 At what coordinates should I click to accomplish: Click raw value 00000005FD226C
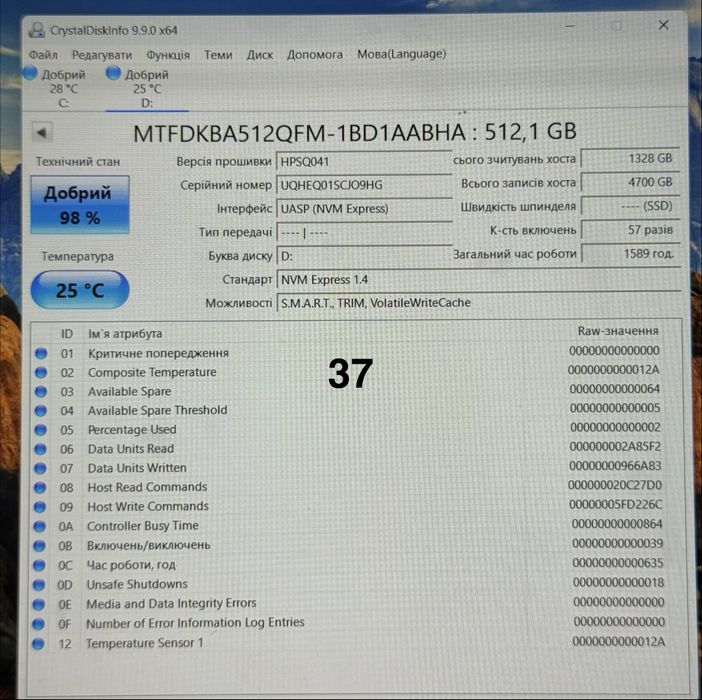pos(615,505)
